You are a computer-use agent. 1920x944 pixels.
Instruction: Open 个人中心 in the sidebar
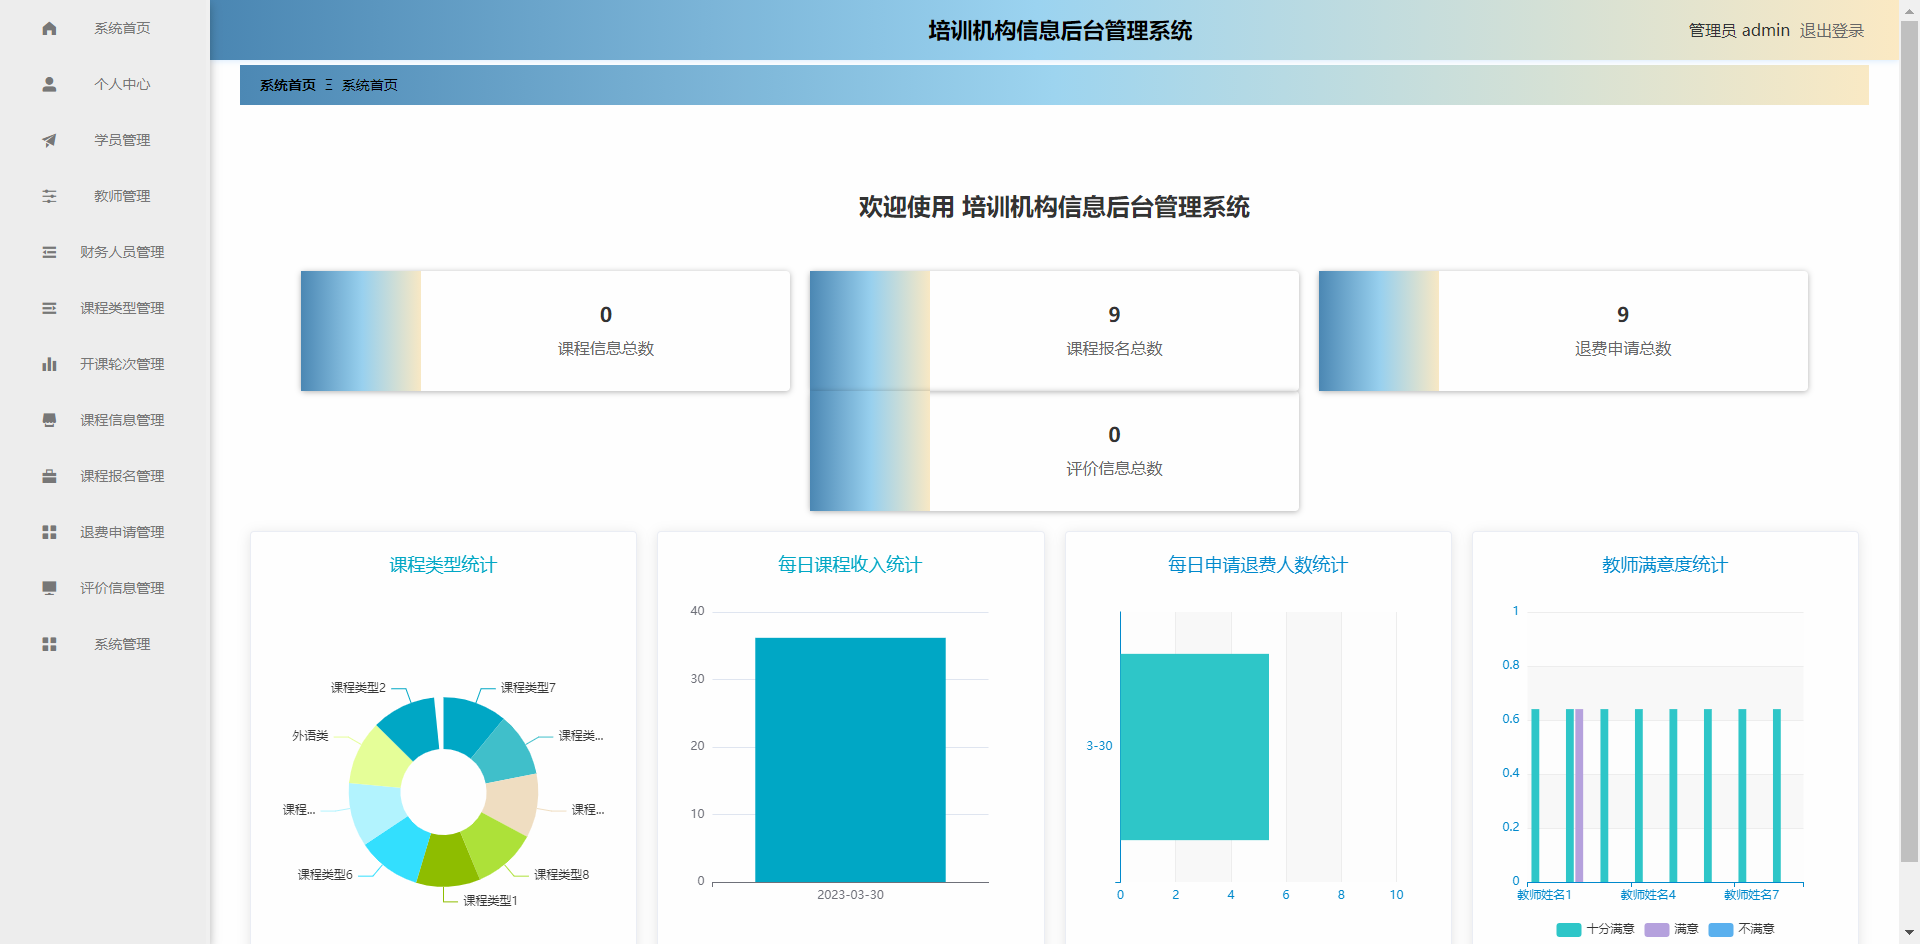point(105,84)
